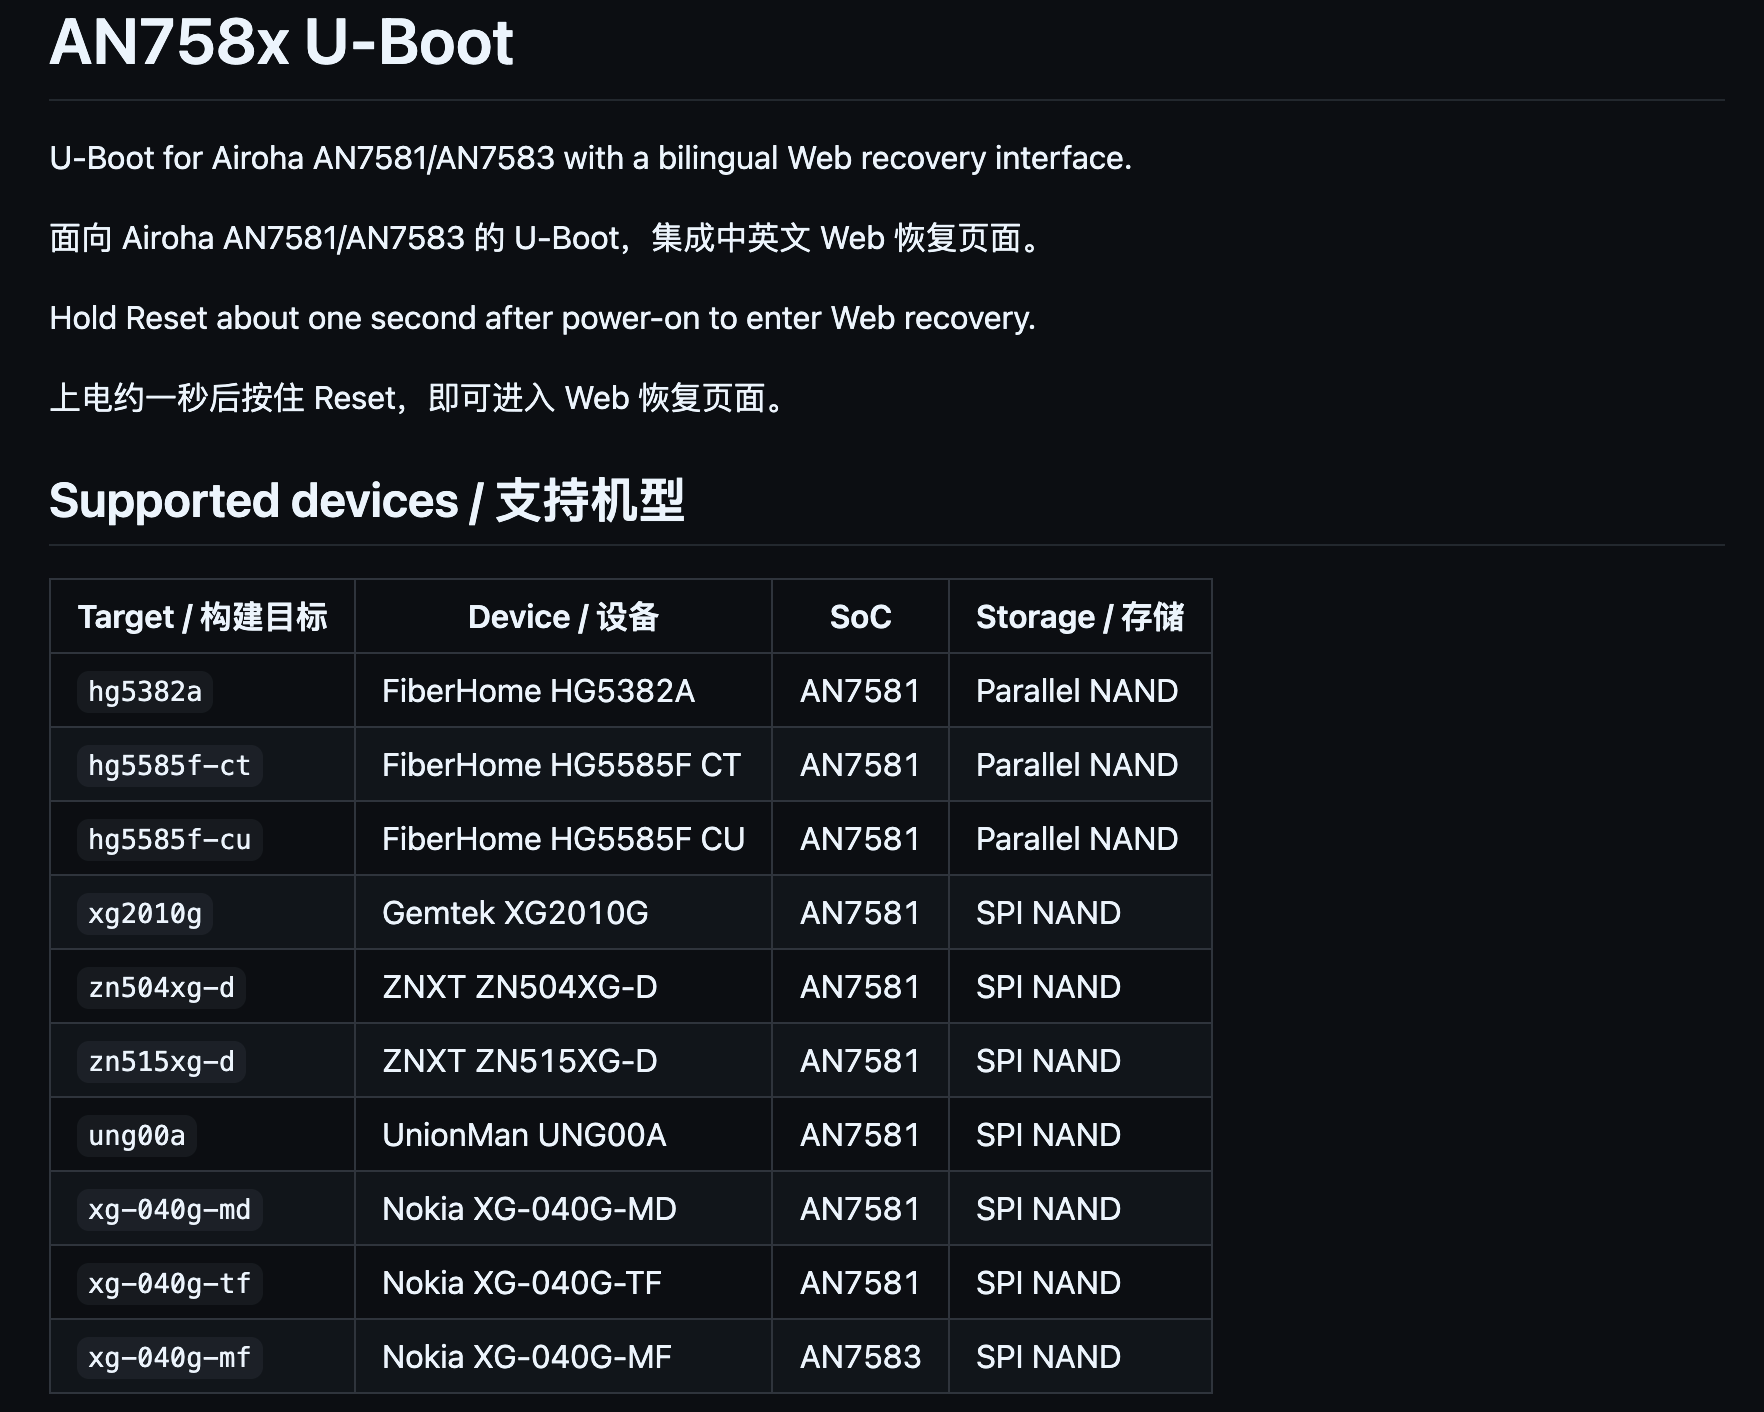The width and height of the screenshot is (1764, 1412).
Task: Click the AN7581 SoC cell in the zn515xg-d row
Action: point(860,1061)
